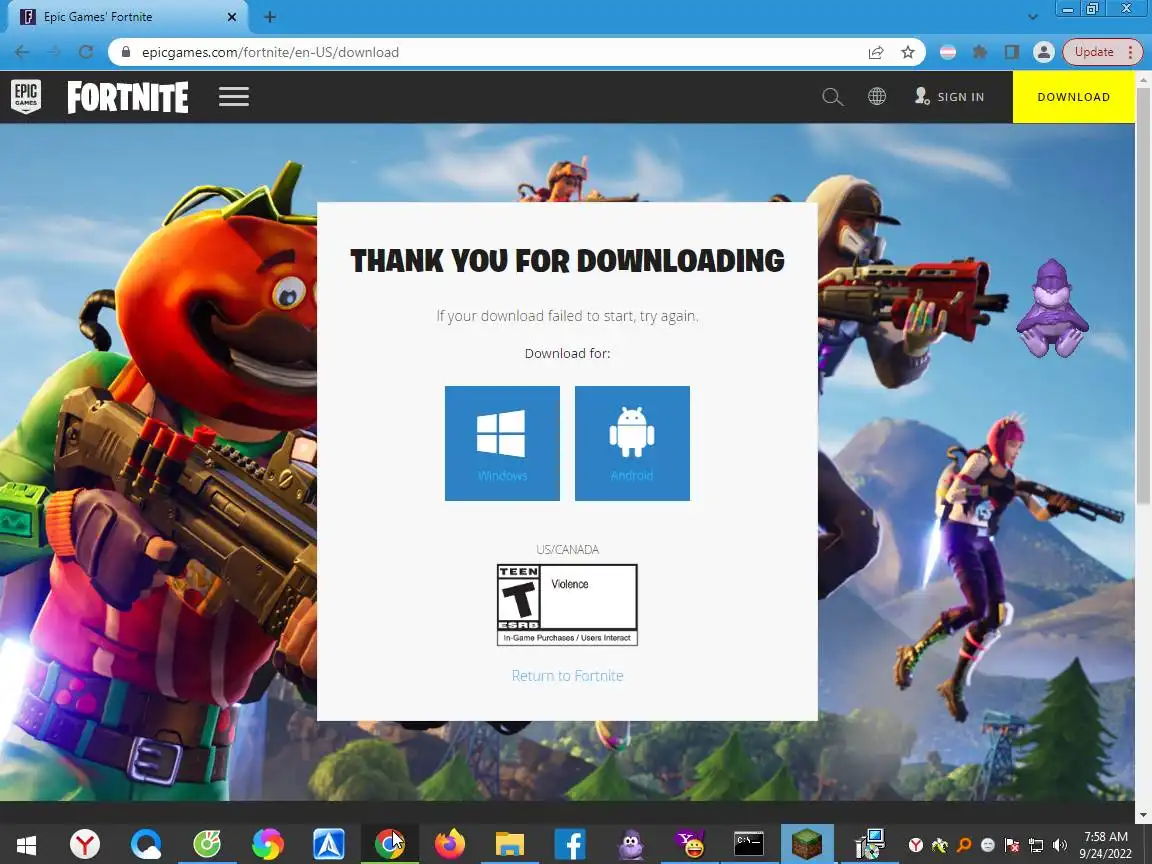Select the Epic Games' Fortnite tab
Viewport: 1152px width, 864px height.
[128, 17]
